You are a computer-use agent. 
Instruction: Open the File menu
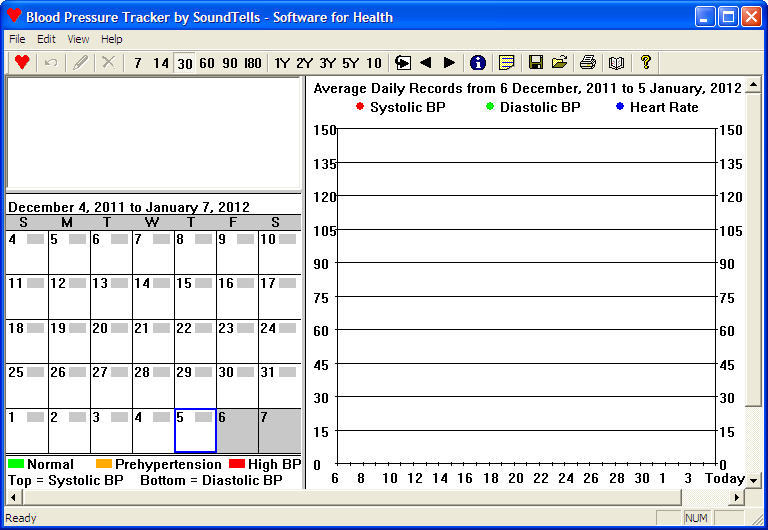click(17, 39)
